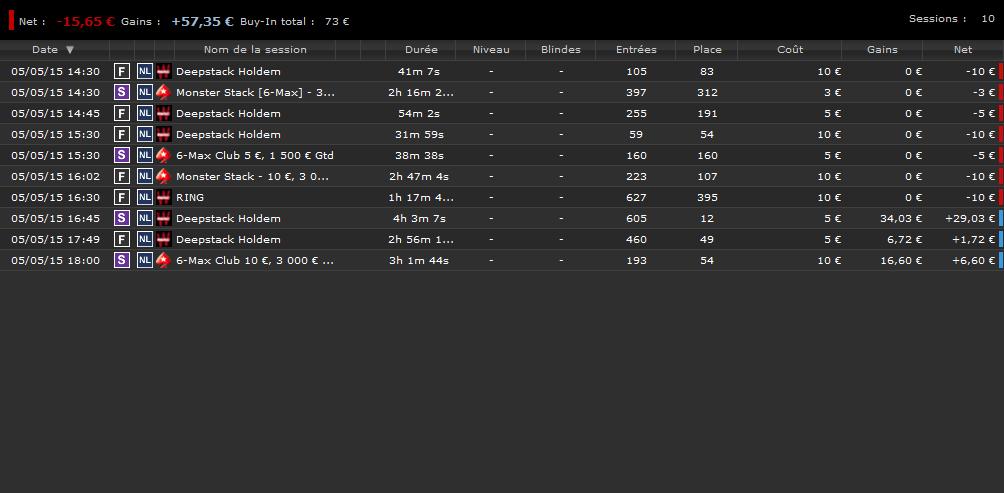Viewport: 1004px width, 493px height.
Task: Click the NL icon in the Monster Stack [6-Max] row
Action: click(145, 92)
